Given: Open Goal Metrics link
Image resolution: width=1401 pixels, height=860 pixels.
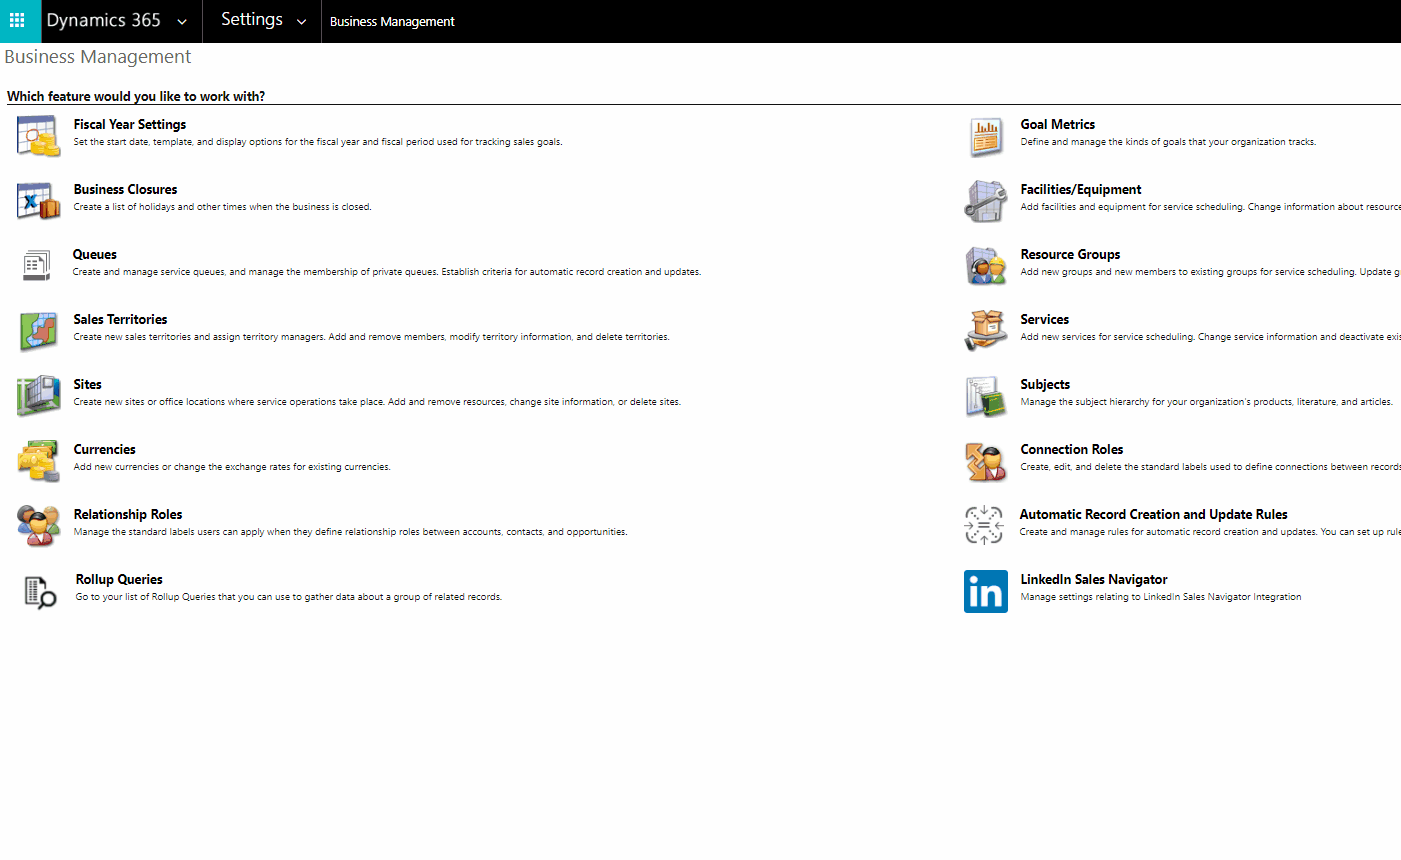Looking at the screenshot, I should click(x=1057, y=124).
